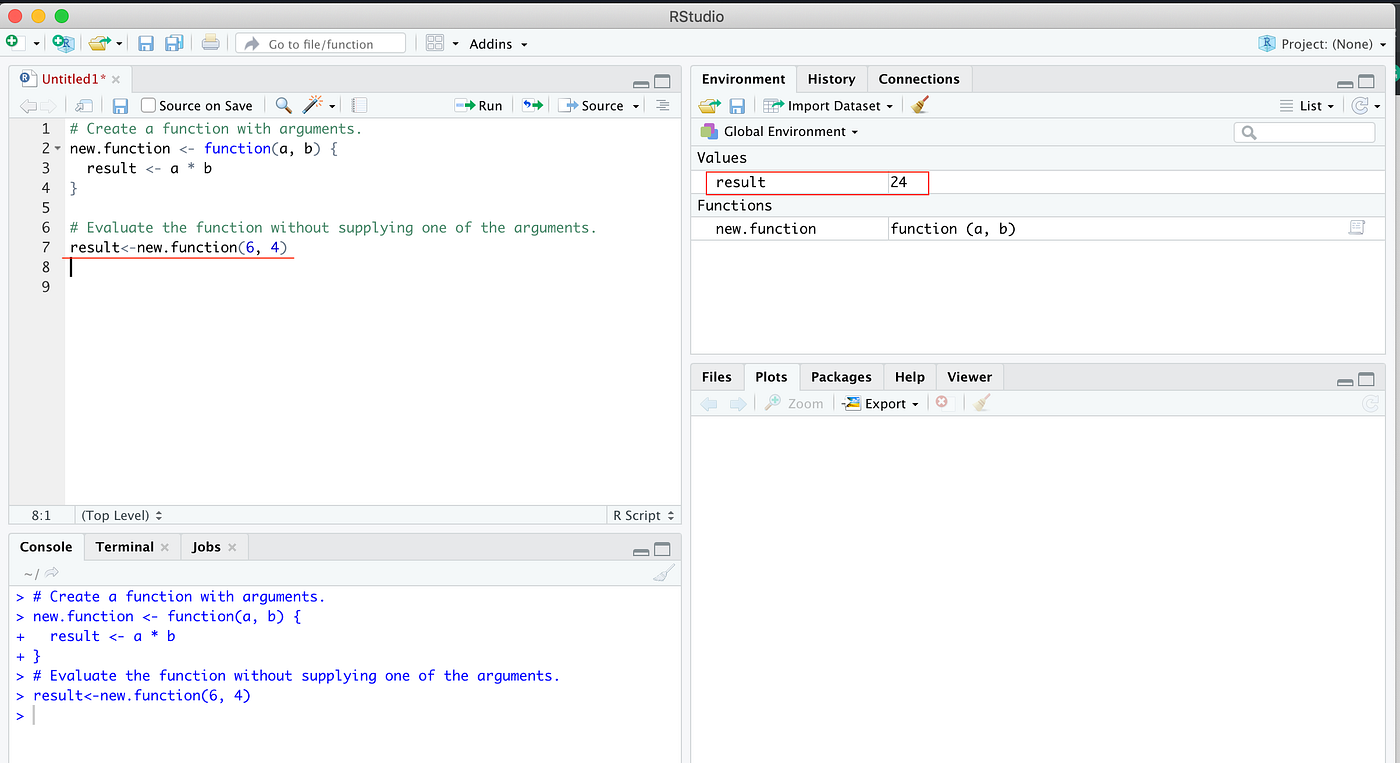
Task: Switch to the Terminal tab
Action: [x=123, y=546]
